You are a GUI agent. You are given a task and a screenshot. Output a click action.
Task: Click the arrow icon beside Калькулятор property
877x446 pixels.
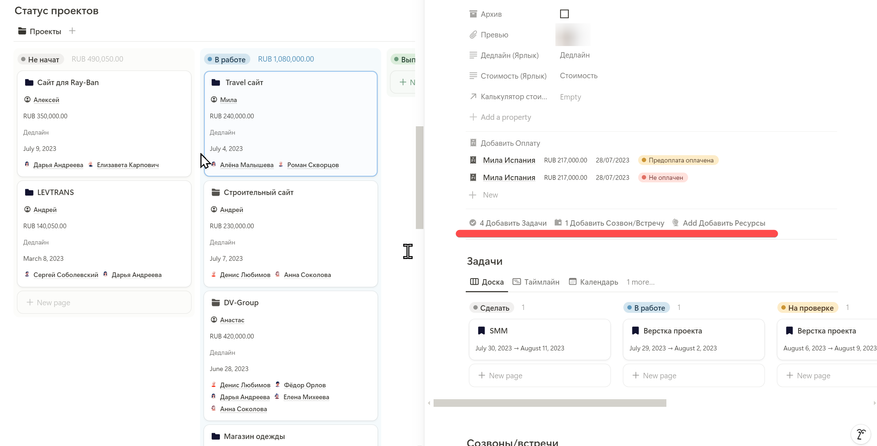click(473, 97)
